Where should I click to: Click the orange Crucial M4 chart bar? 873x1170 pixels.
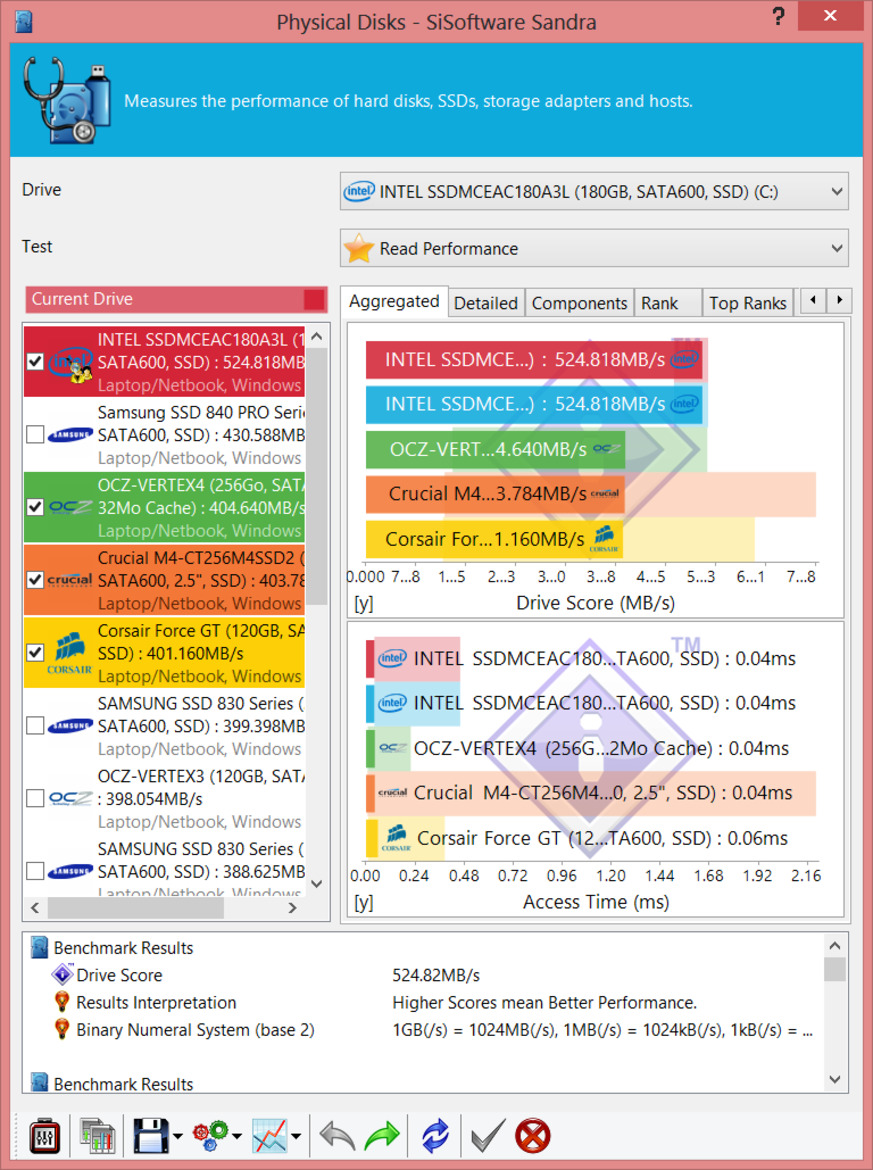point(495,494)
